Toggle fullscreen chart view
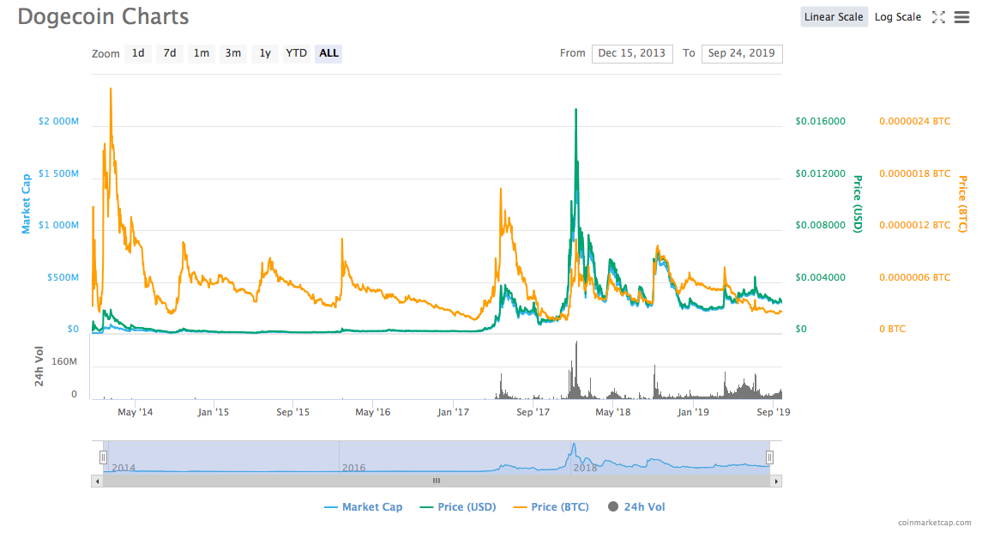Image resolution: width=1000 pixels, height=533 pixels. 938,17
